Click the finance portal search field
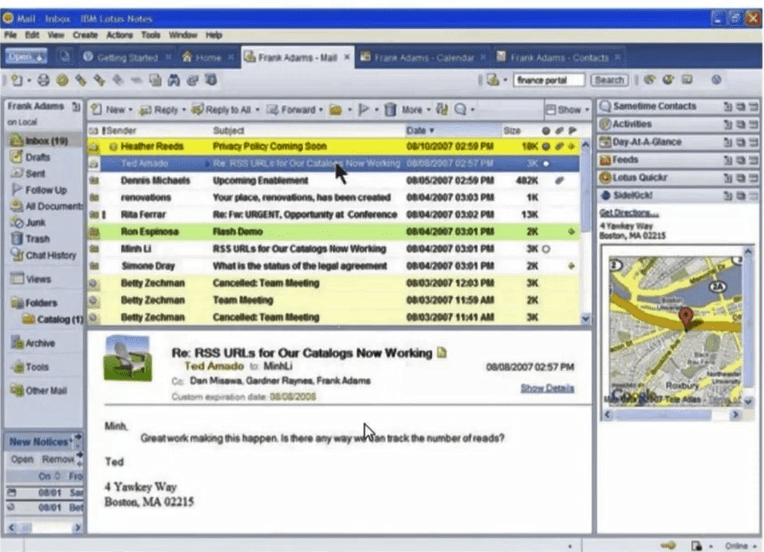Image resolution: width=764 pixels, height=552 pixels. coord(548,80)
